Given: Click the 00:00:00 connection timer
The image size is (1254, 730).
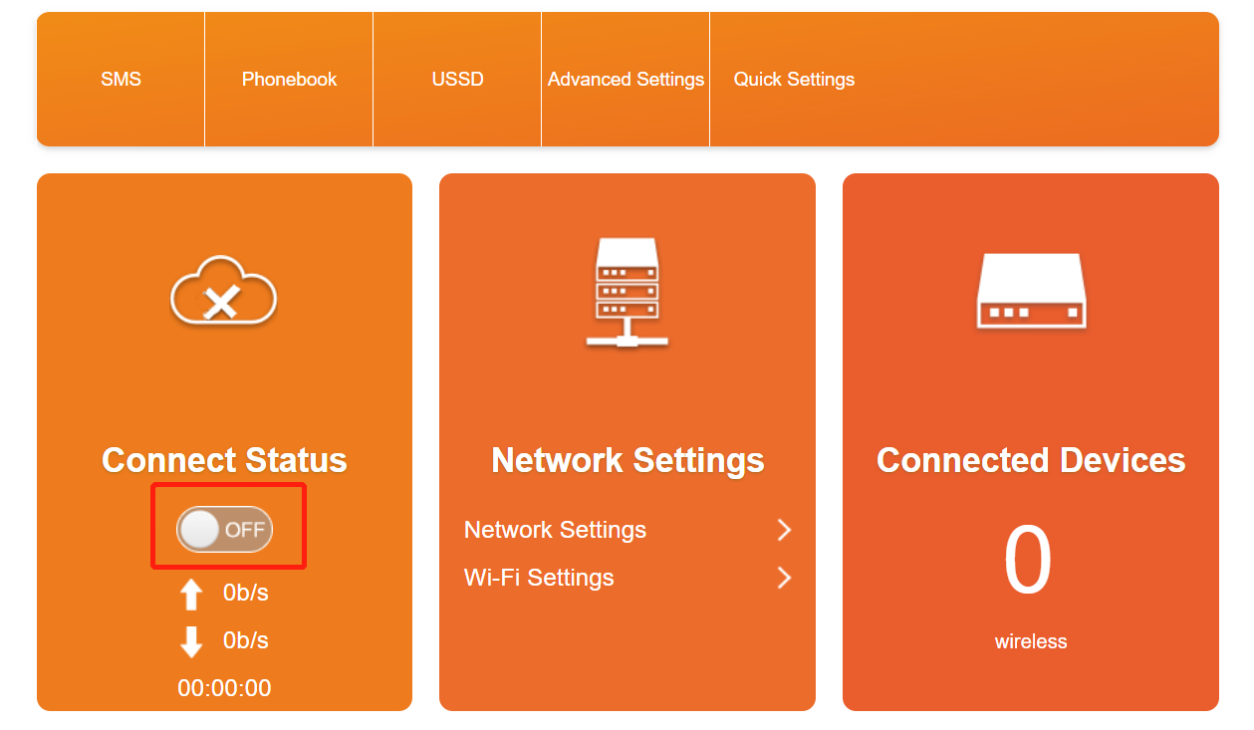Looking at the screenshot, I should (x=224, y=688).
